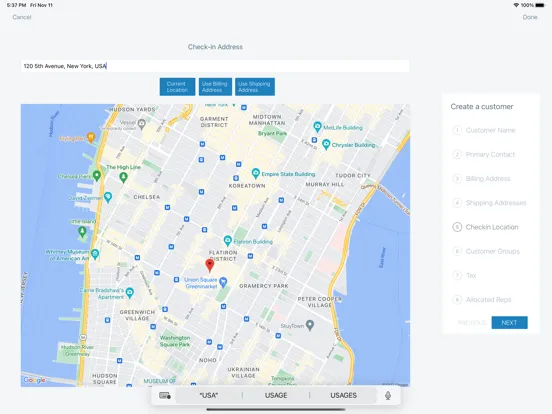Tap the HUDSON YARDS map label
552x414 pixels.
132,109
